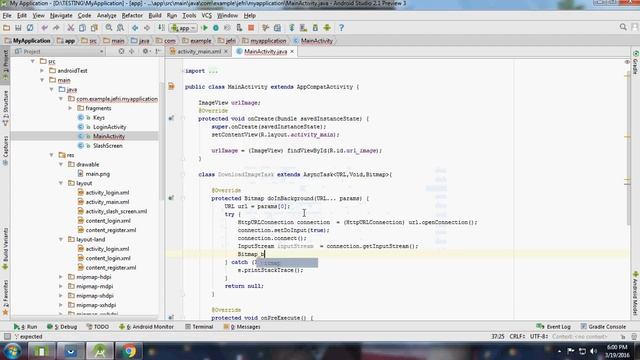Start debugging with the Debug bug icon
Screen dimensions: 640x360
pyautogui.click(x=216, y=28)
